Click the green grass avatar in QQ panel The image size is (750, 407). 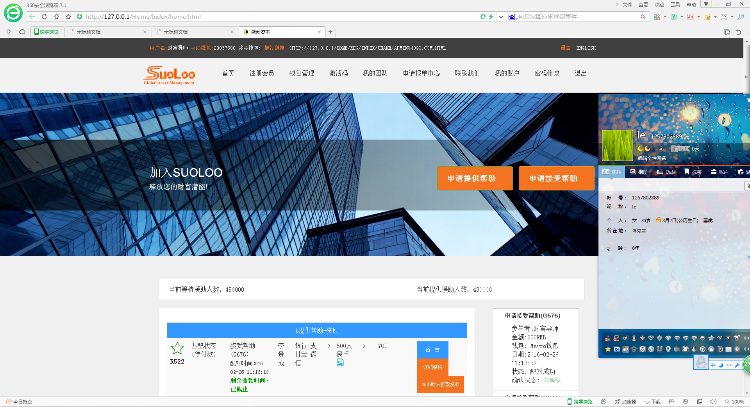[x=618, y=145]
